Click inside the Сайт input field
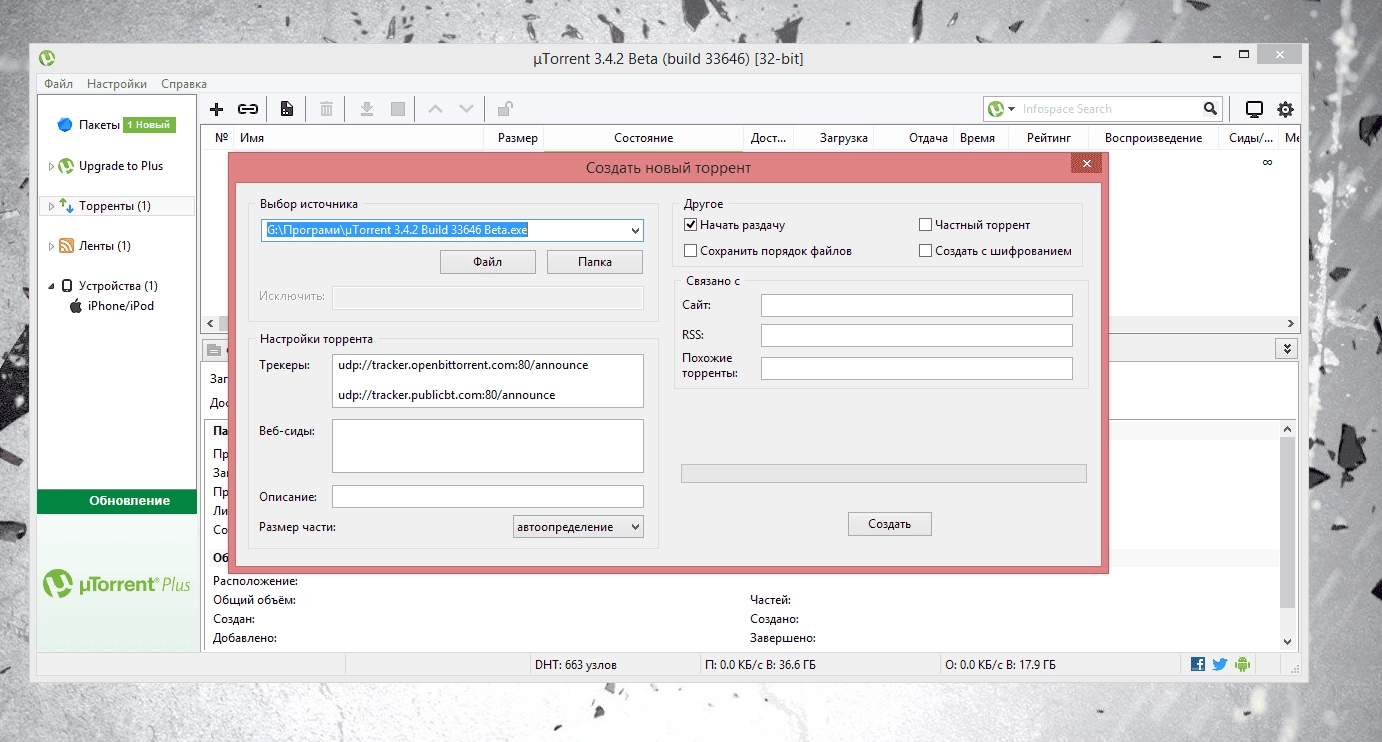The image size is (1382, 742). coord(916,305)
